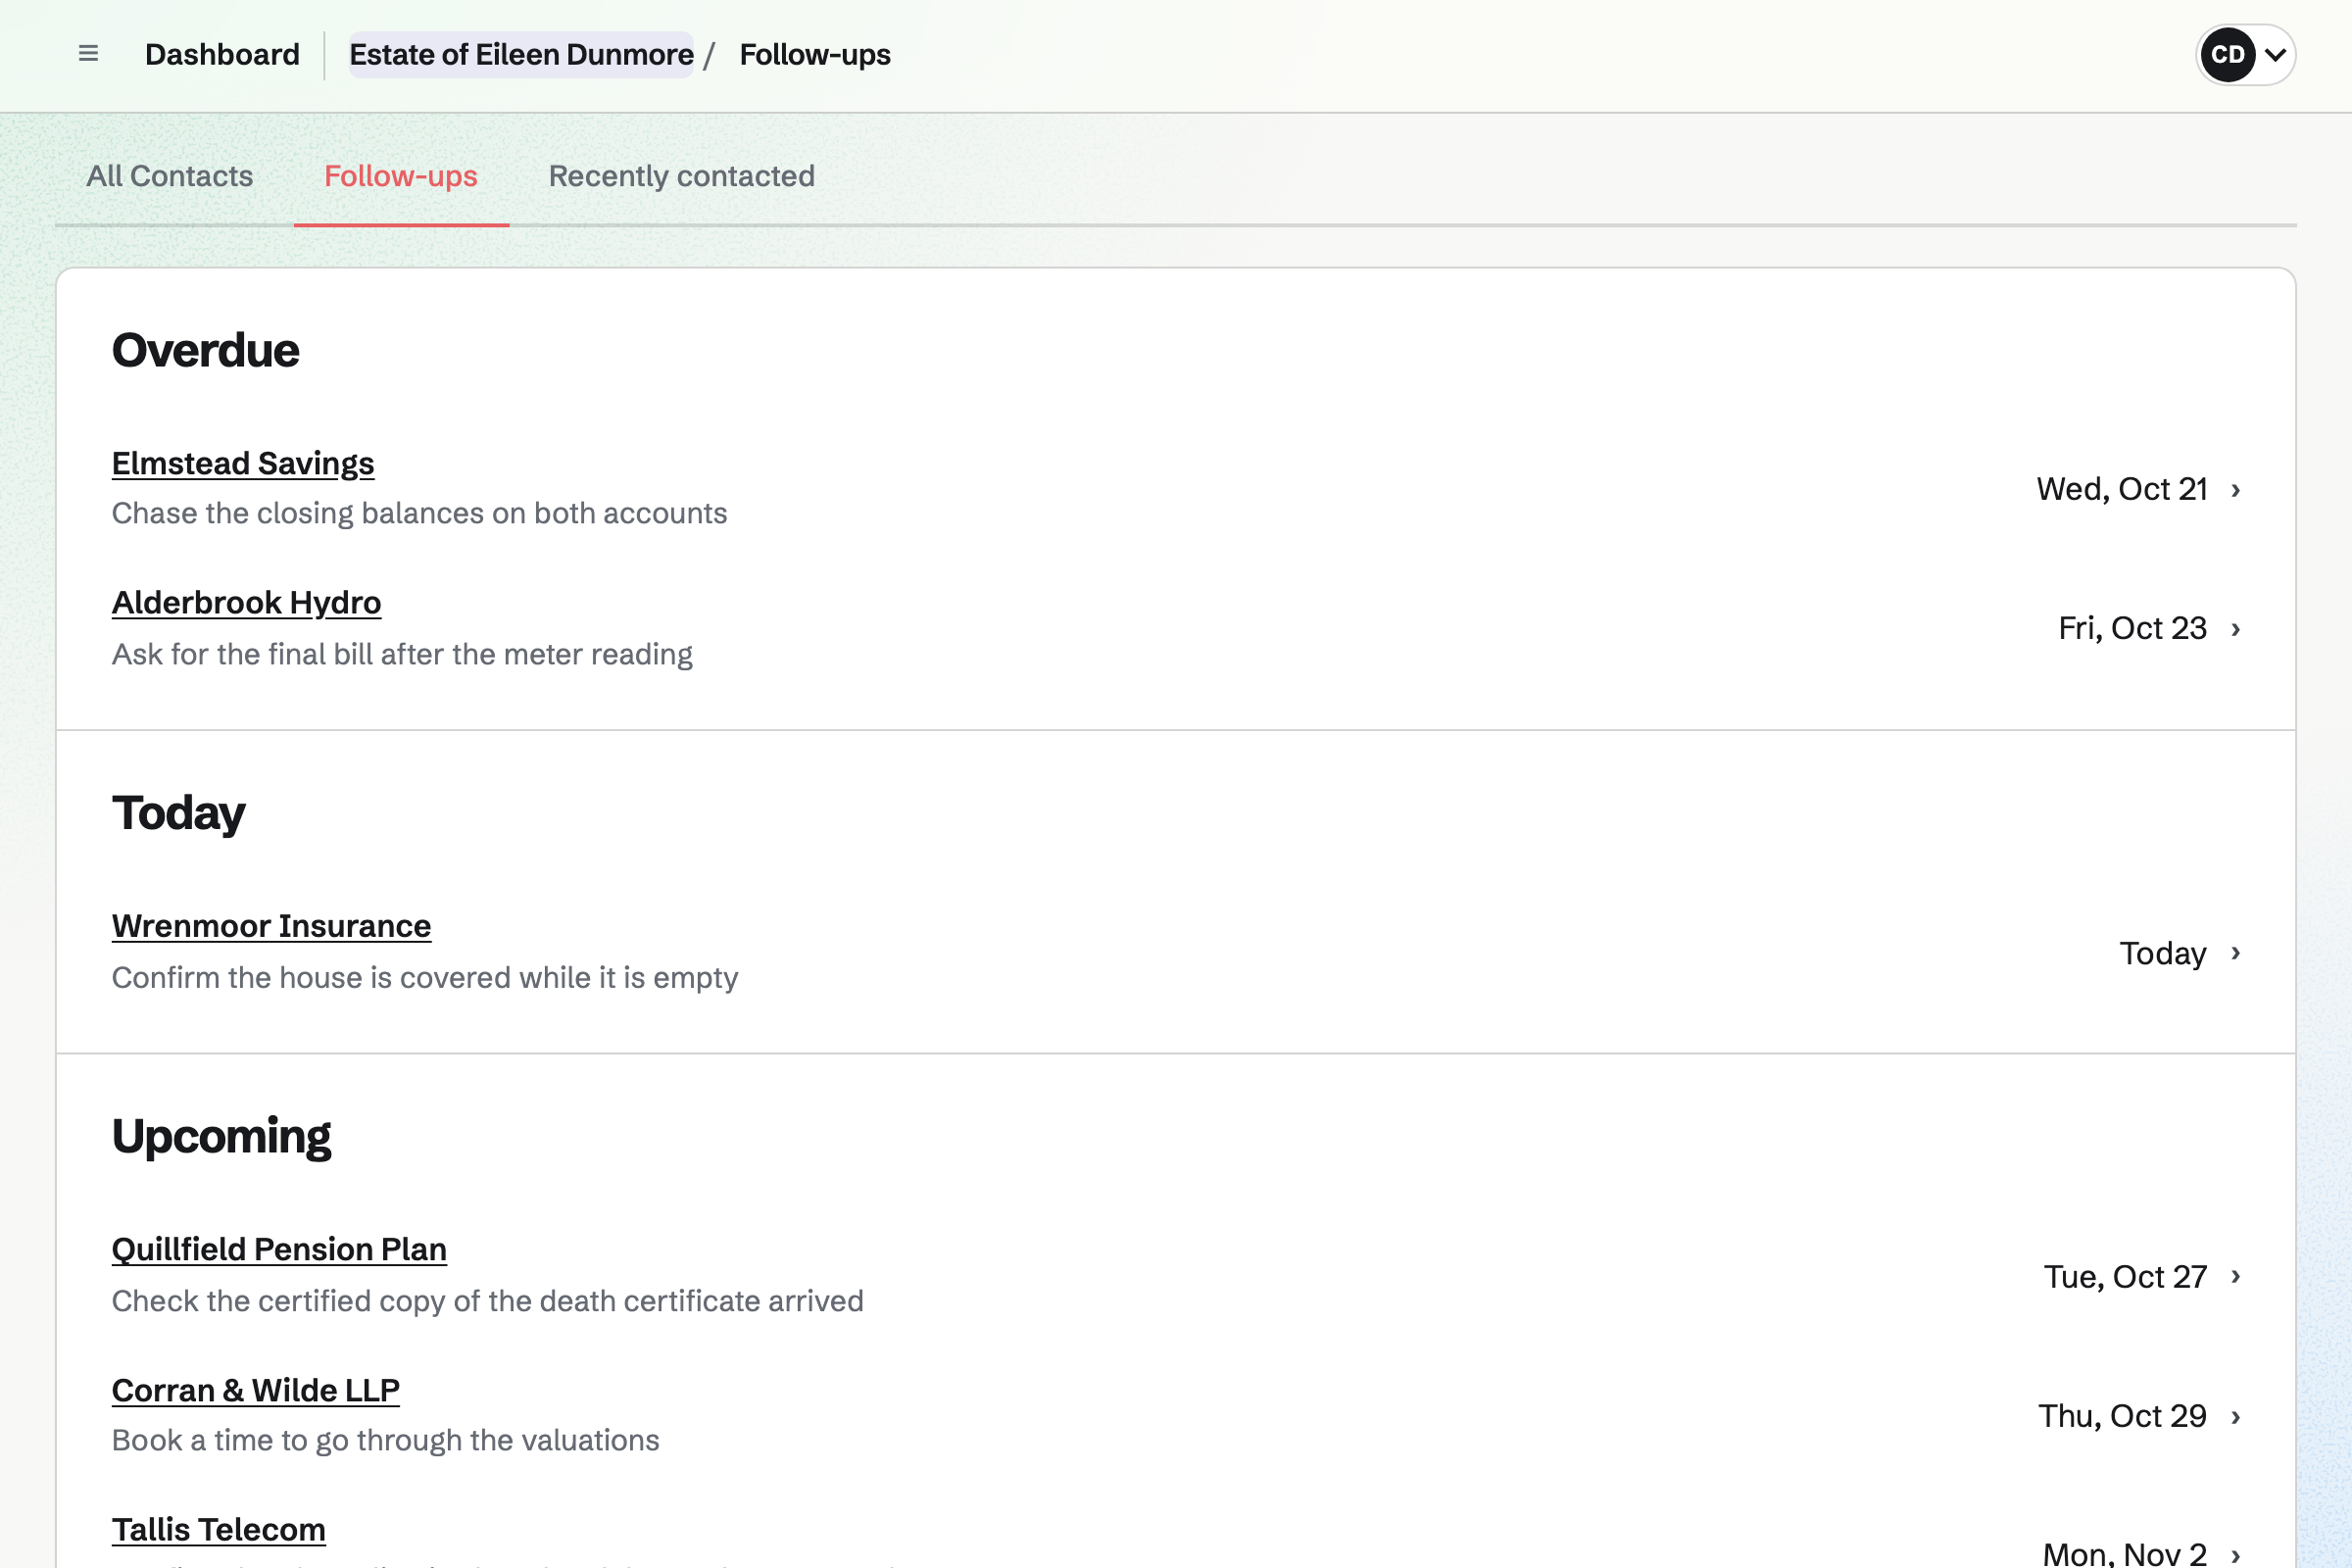This screenshot has width=2352, height=1568.
Task: Switch to the Recently contacted tab
Action: pyautogui.click(x=682, y=176)
